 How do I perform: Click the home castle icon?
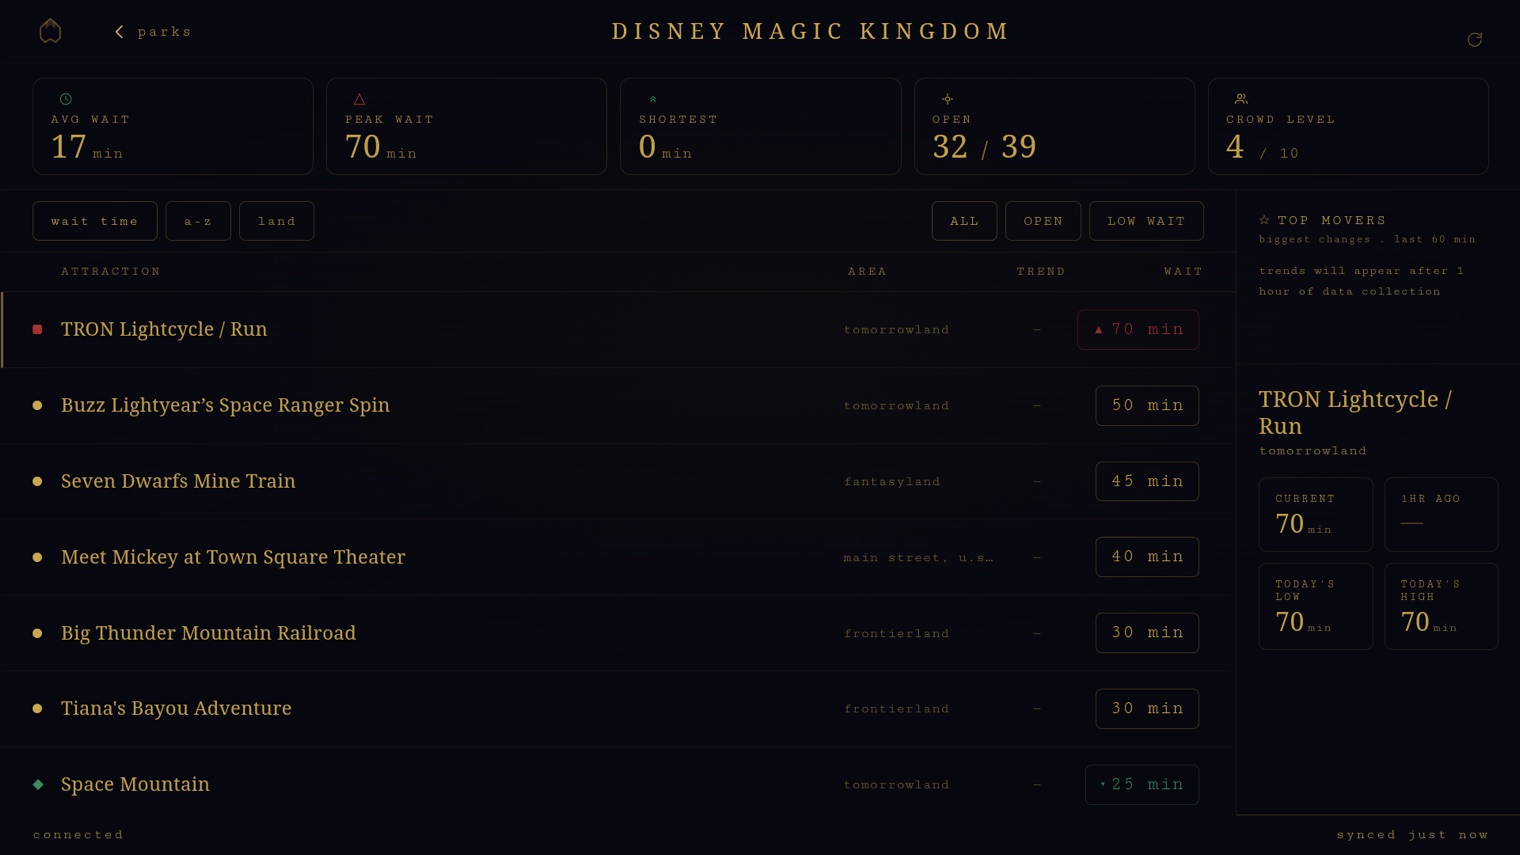point(50,31)
